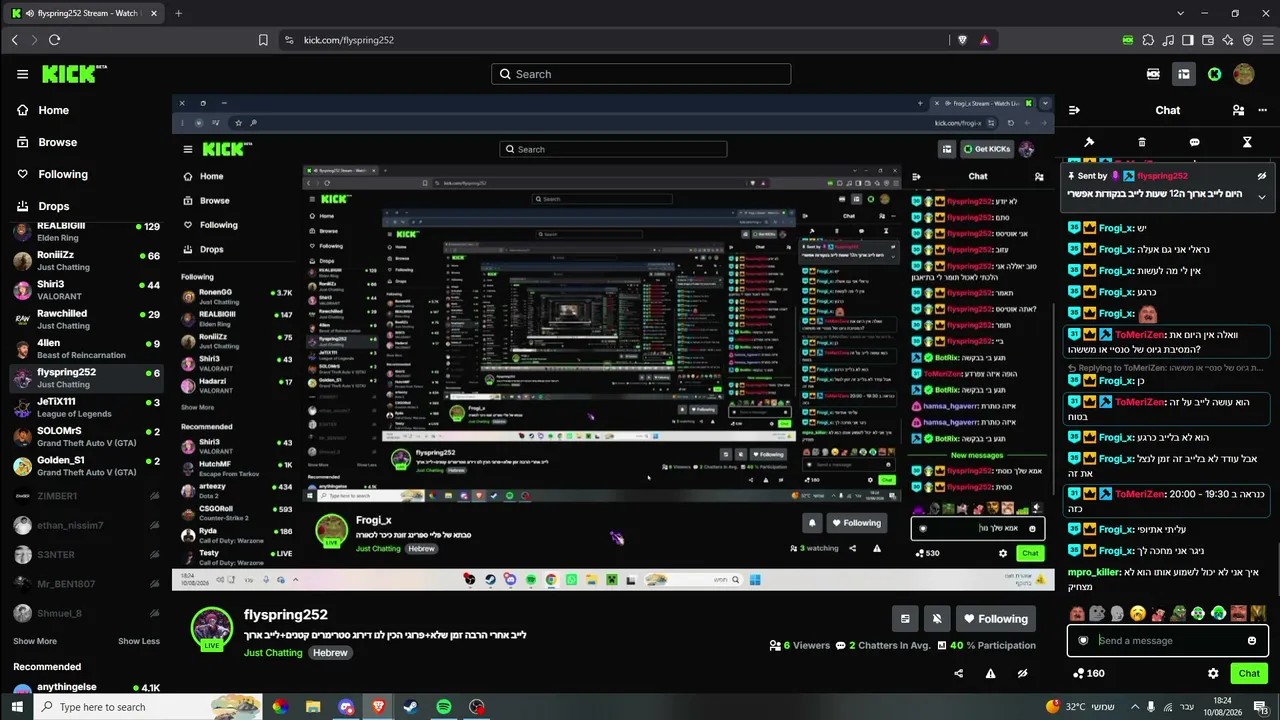The width and height of the screenshot is (1280, 720).
Task: Click the flyspring252 streamer avatar
Action: [212, 628]
